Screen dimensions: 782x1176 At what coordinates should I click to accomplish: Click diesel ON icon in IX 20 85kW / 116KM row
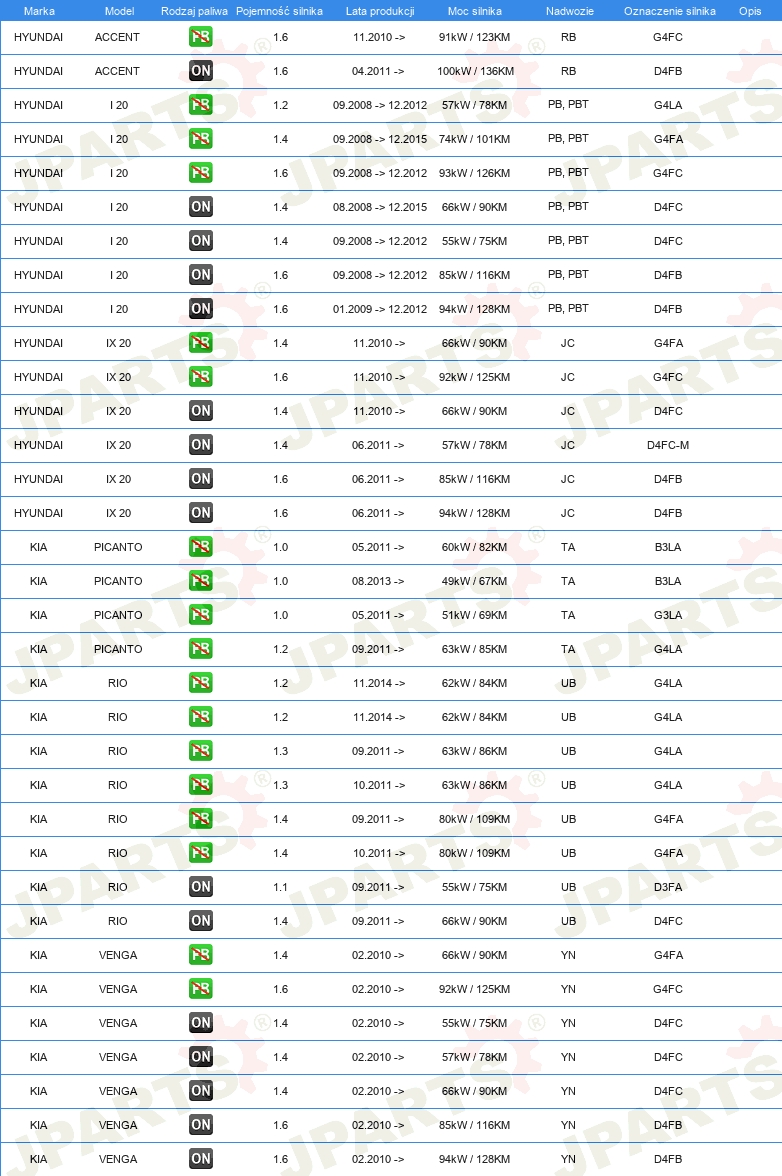(200, 478)
